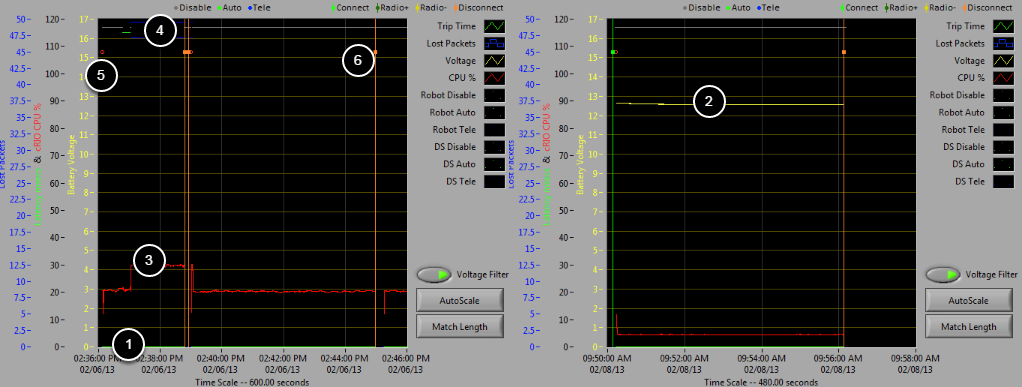This screenshot has height=387, width=1022.
Task: Click Robot Auto plot icon in 480-second chart legend
Action: [1004, 112]
